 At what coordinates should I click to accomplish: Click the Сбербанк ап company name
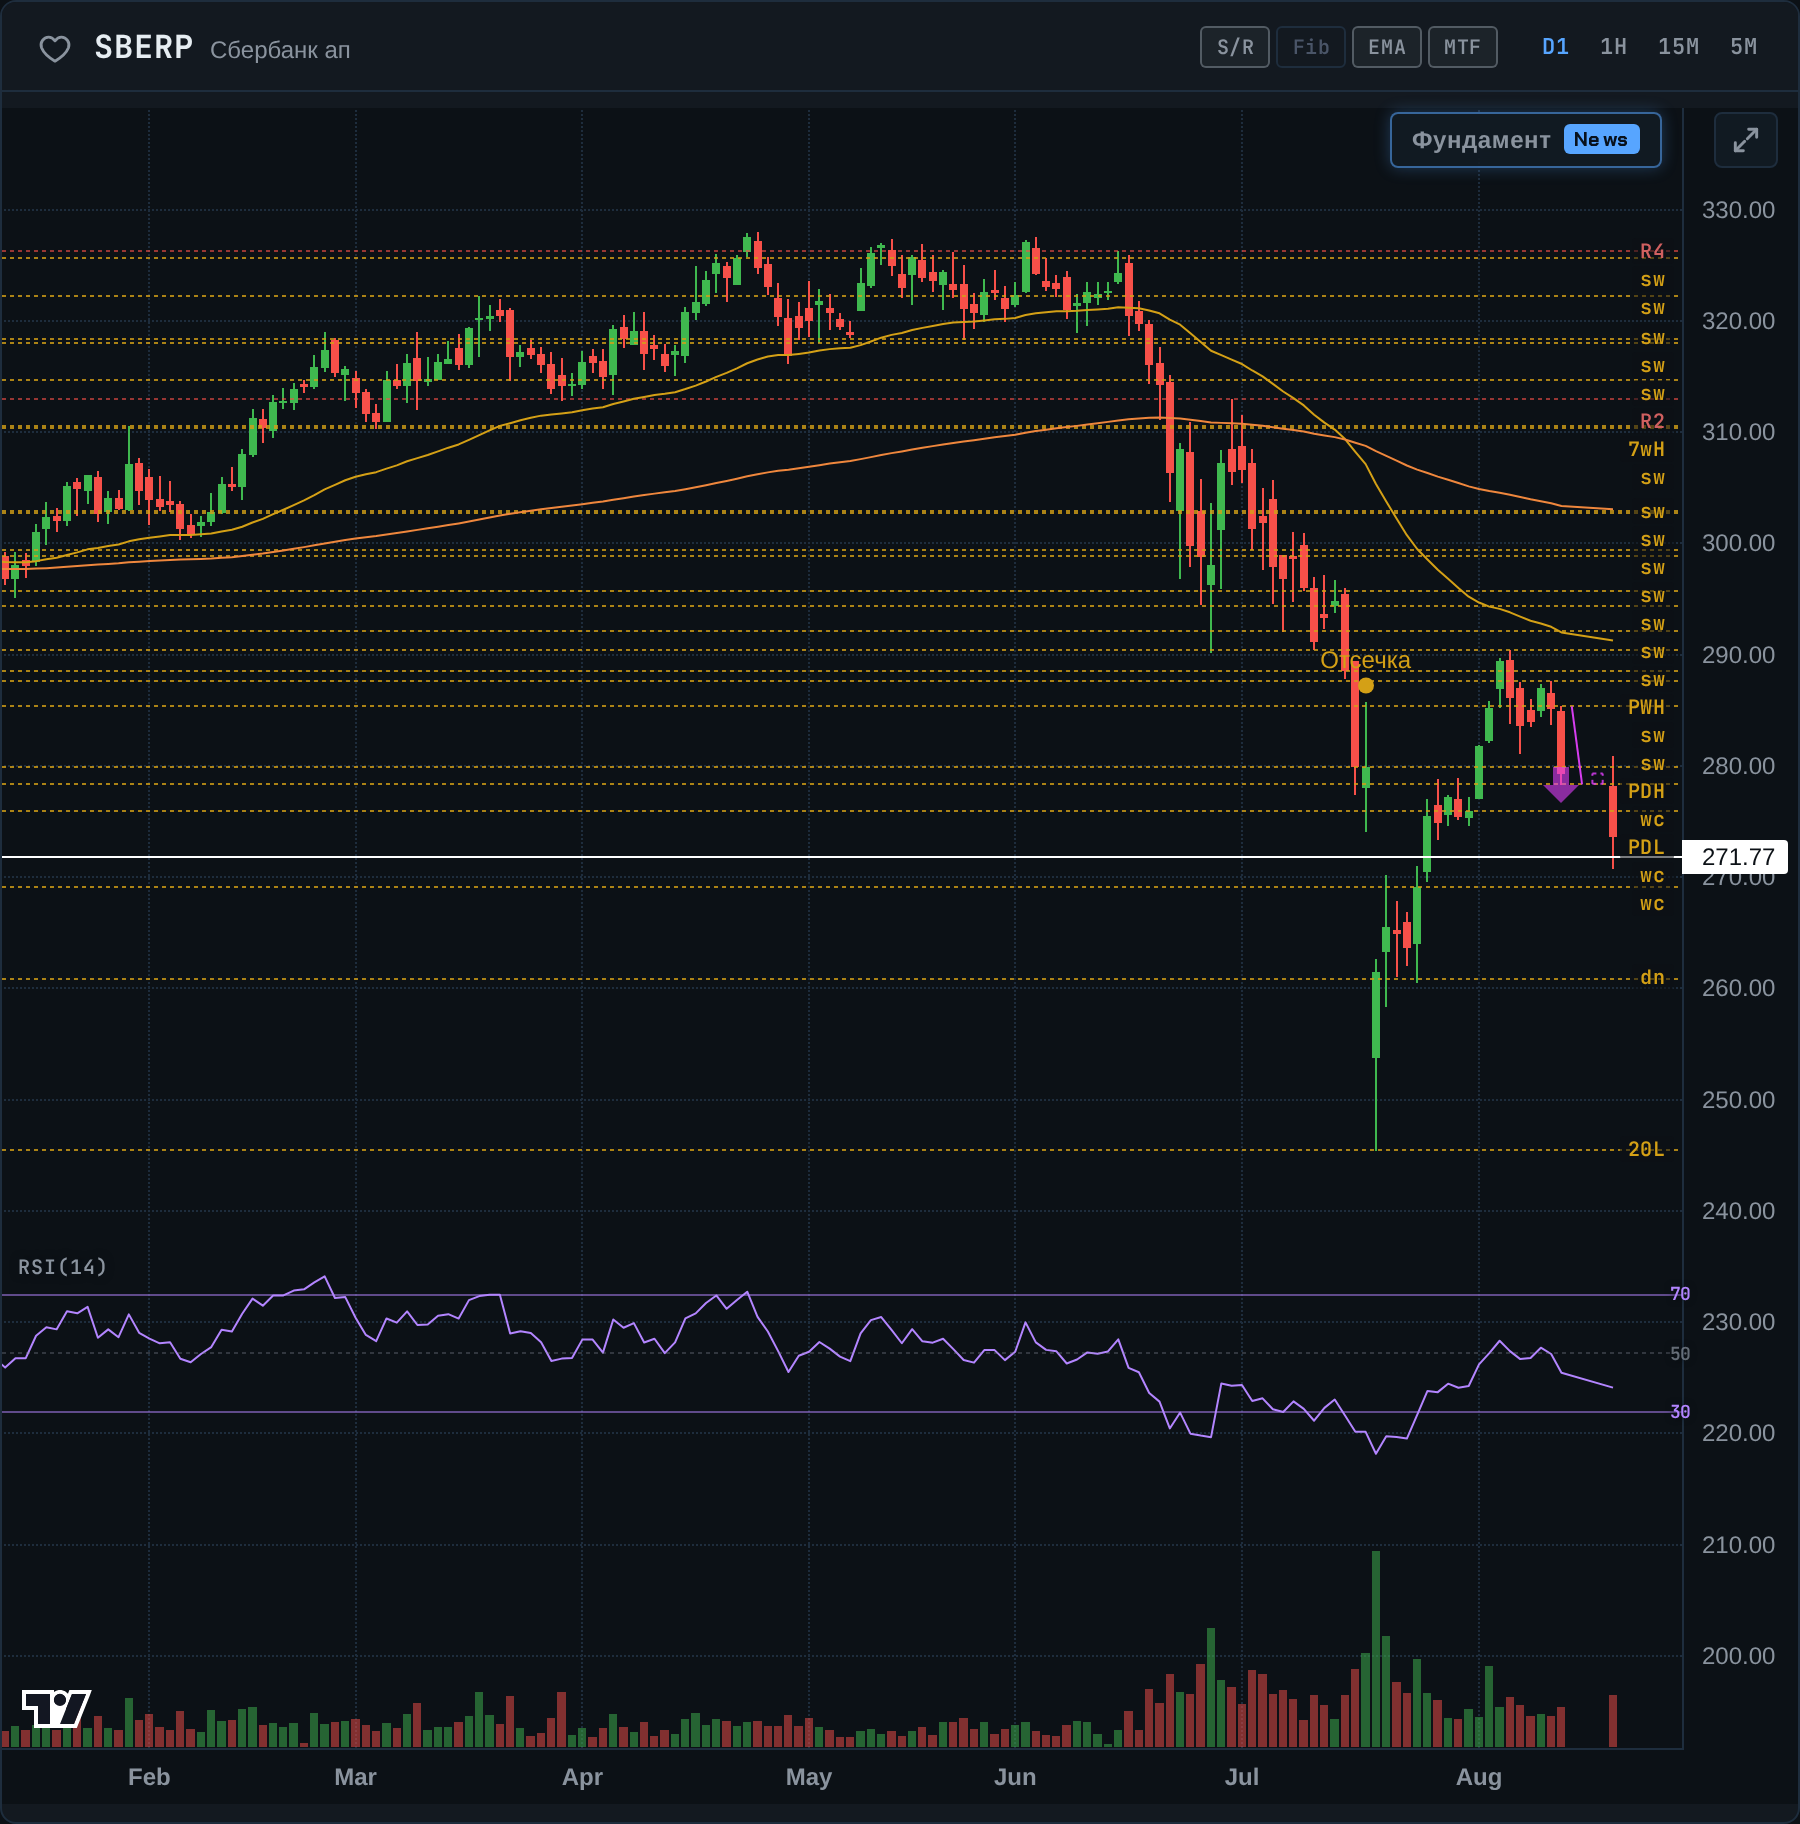pyautogui.click(x=280, y=50)
